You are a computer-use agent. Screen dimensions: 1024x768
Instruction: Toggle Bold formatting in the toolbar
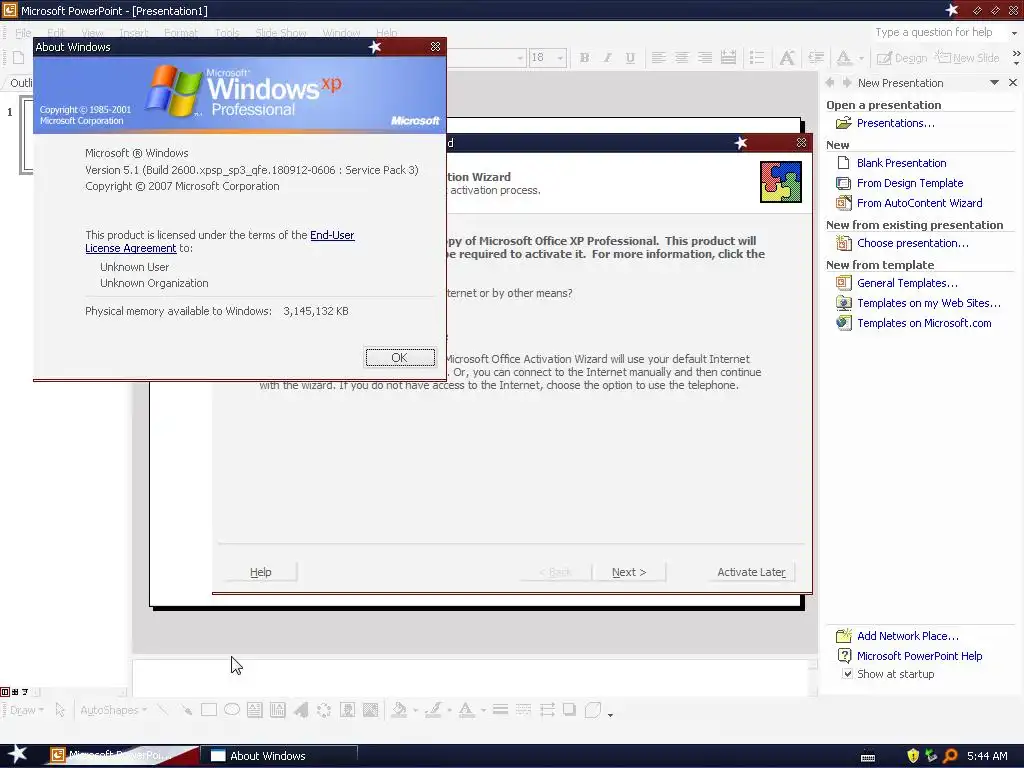tap(584, 58)
